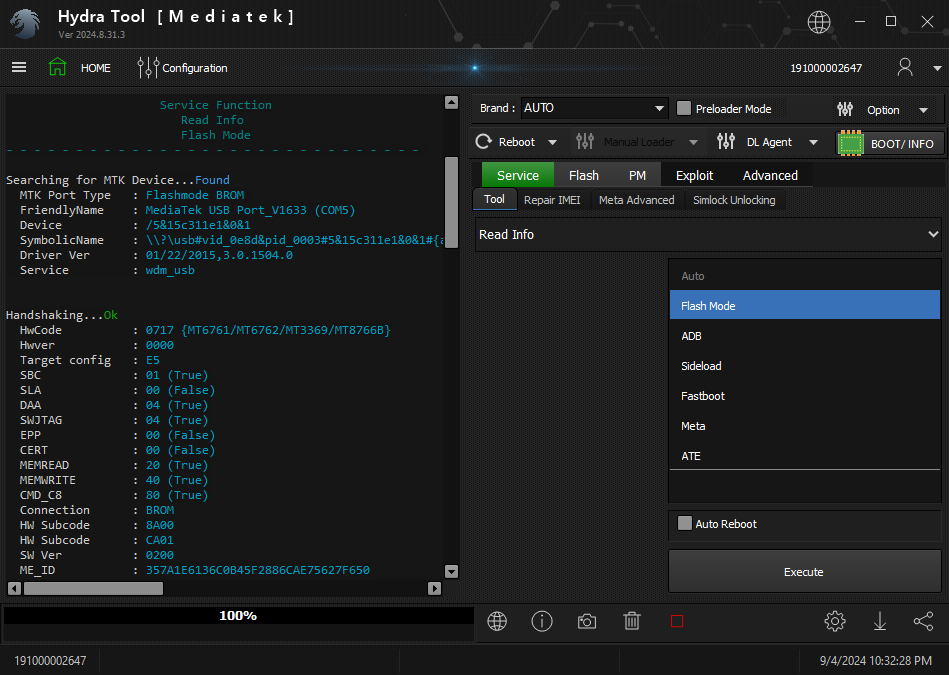Click account number 191000002647 in header
The width and height of the screenshot is (949, 675).
(826, 68)
